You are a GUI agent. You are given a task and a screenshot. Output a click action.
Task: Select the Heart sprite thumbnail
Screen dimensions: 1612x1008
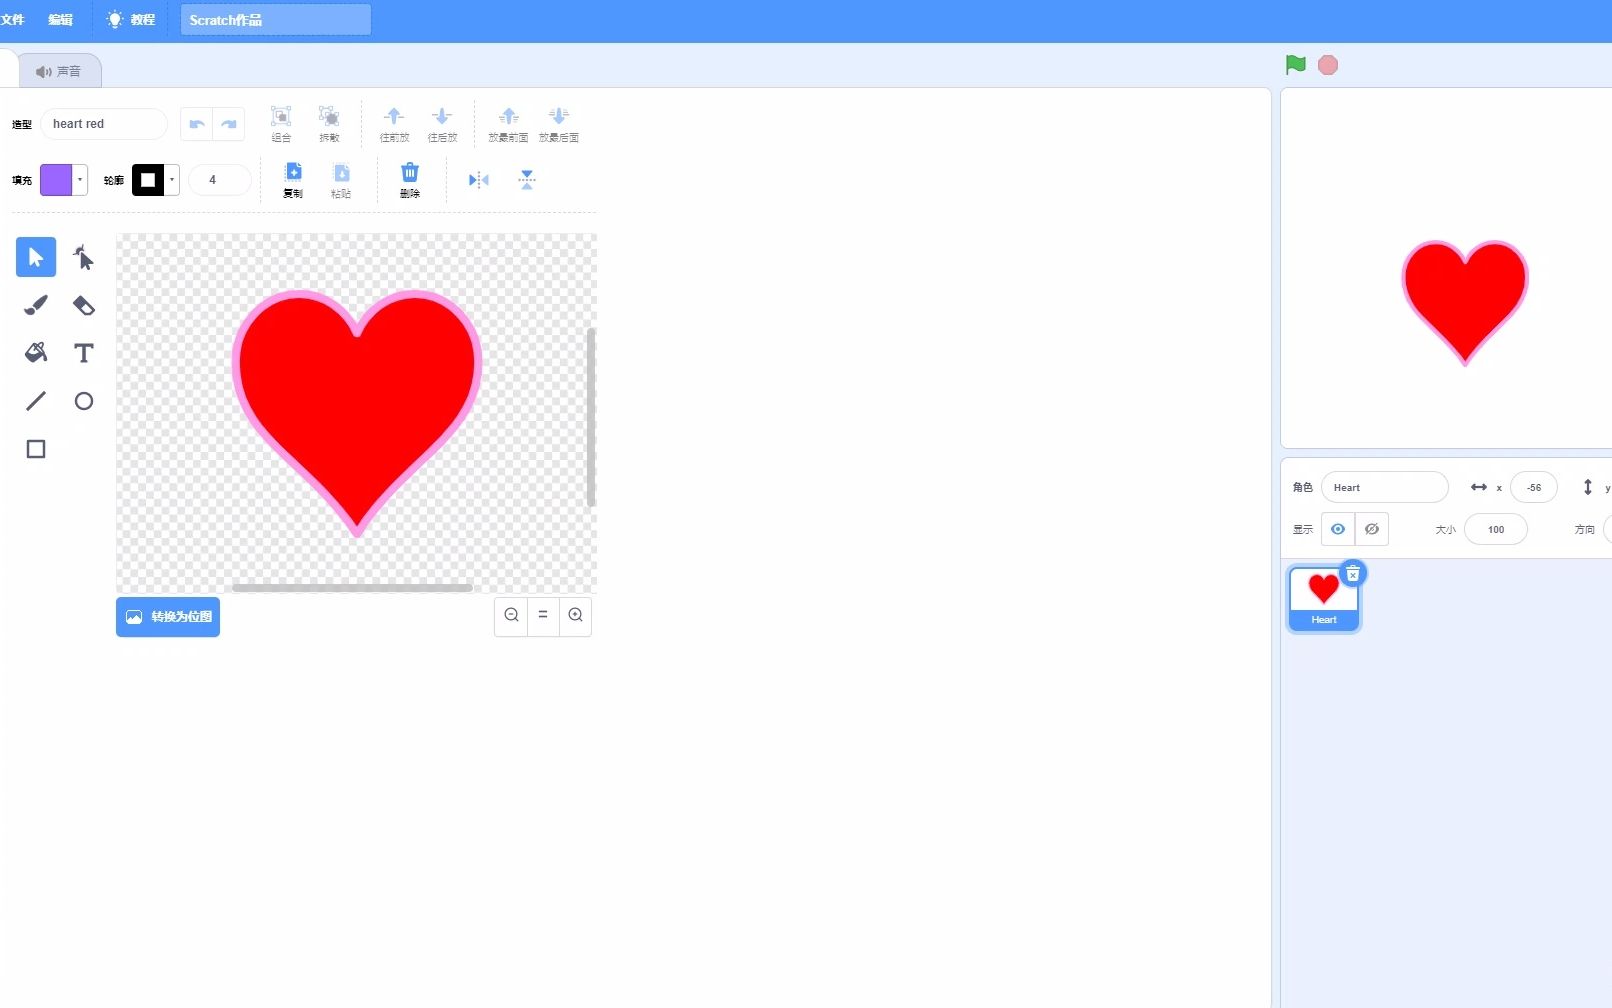1324,599
